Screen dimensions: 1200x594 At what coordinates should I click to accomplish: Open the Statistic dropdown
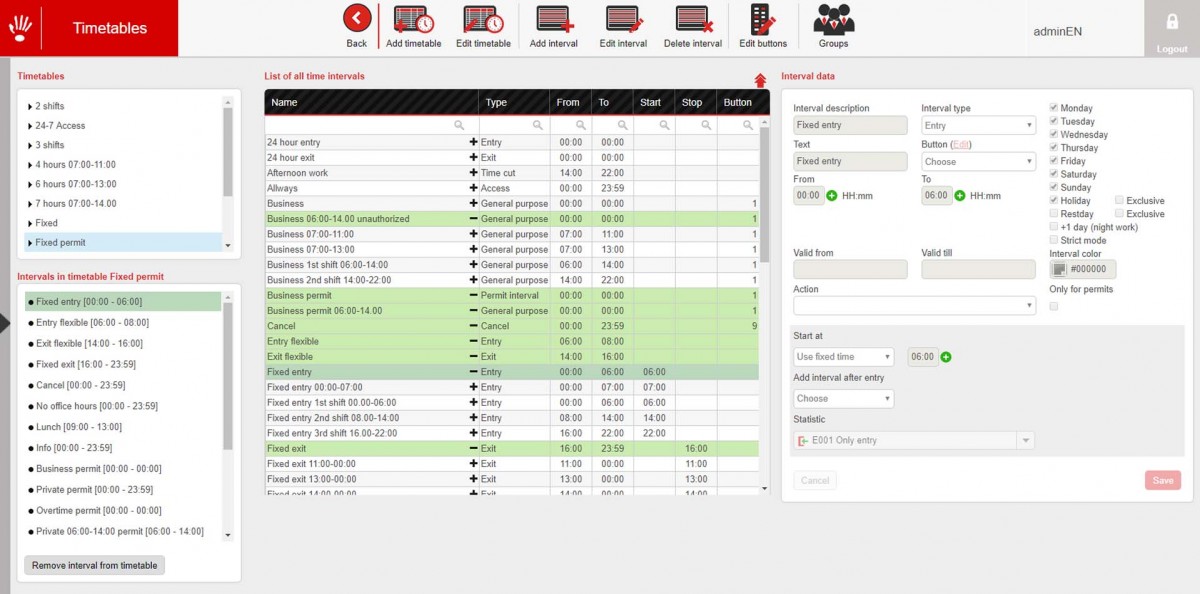pyautogui.click(x=914, y=440)
